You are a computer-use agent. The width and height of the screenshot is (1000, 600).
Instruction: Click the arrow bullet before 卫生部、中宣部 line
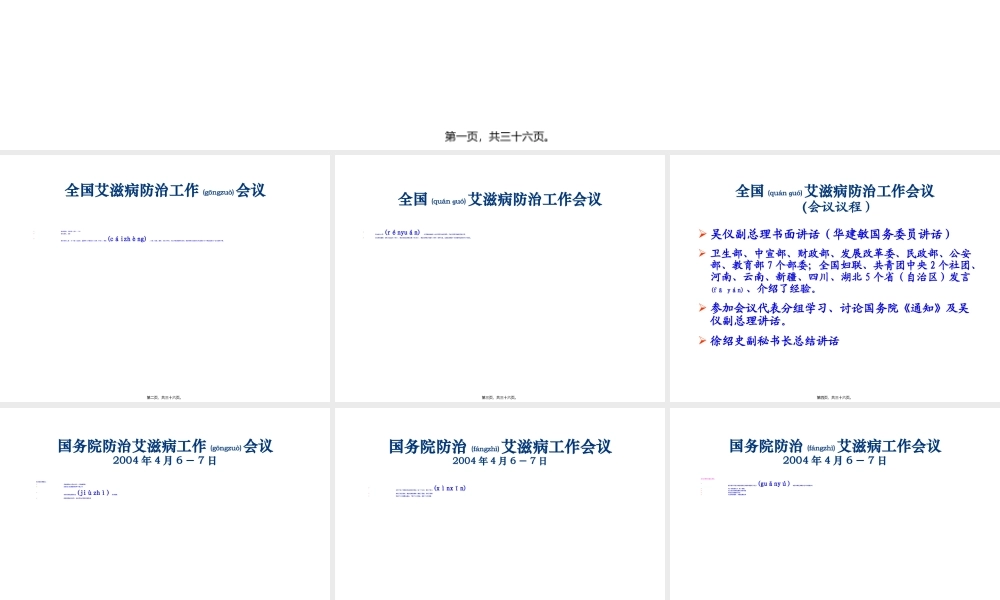point(703,252)
